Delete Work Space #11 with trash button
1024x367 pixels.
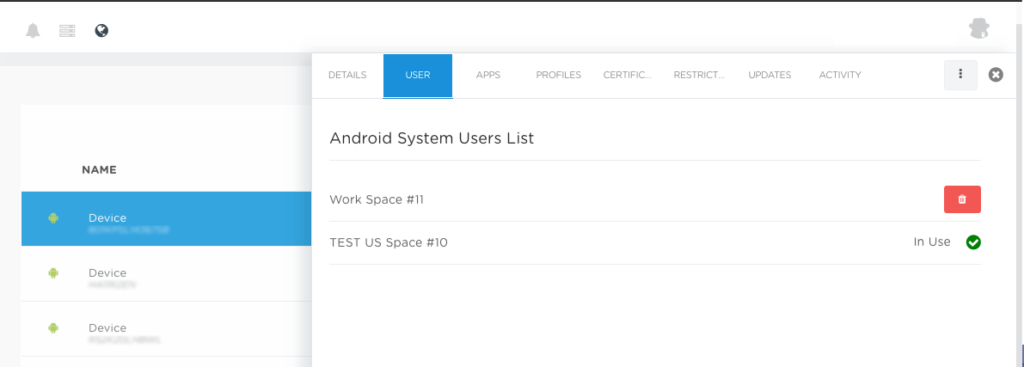(x=962, y=199)
